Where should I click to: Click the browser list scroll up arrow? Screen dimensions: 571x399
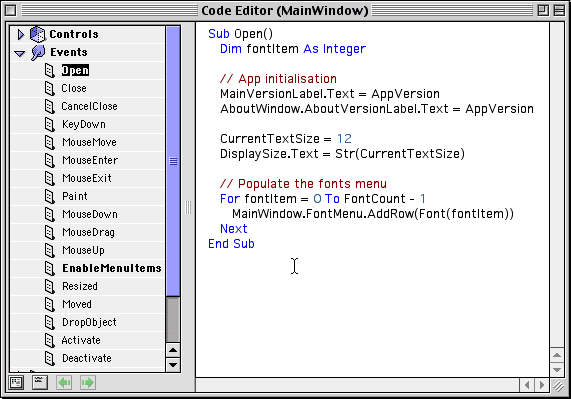pos(173,350)
